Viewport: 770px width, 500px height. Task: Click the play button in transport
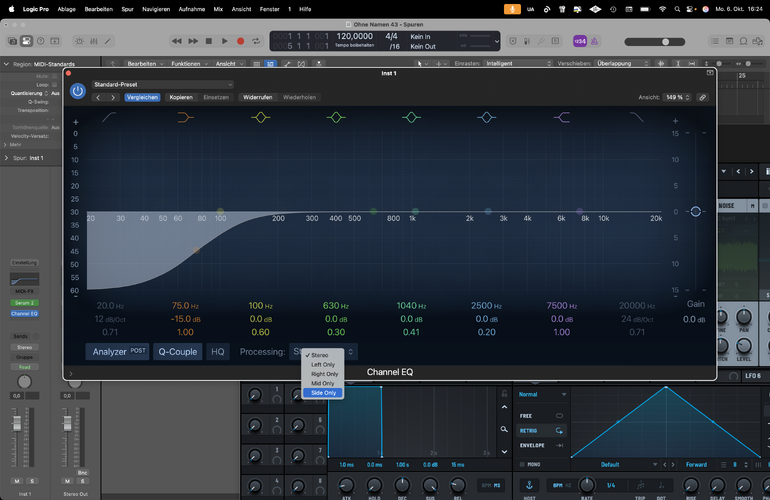click(x=224, y=41)
